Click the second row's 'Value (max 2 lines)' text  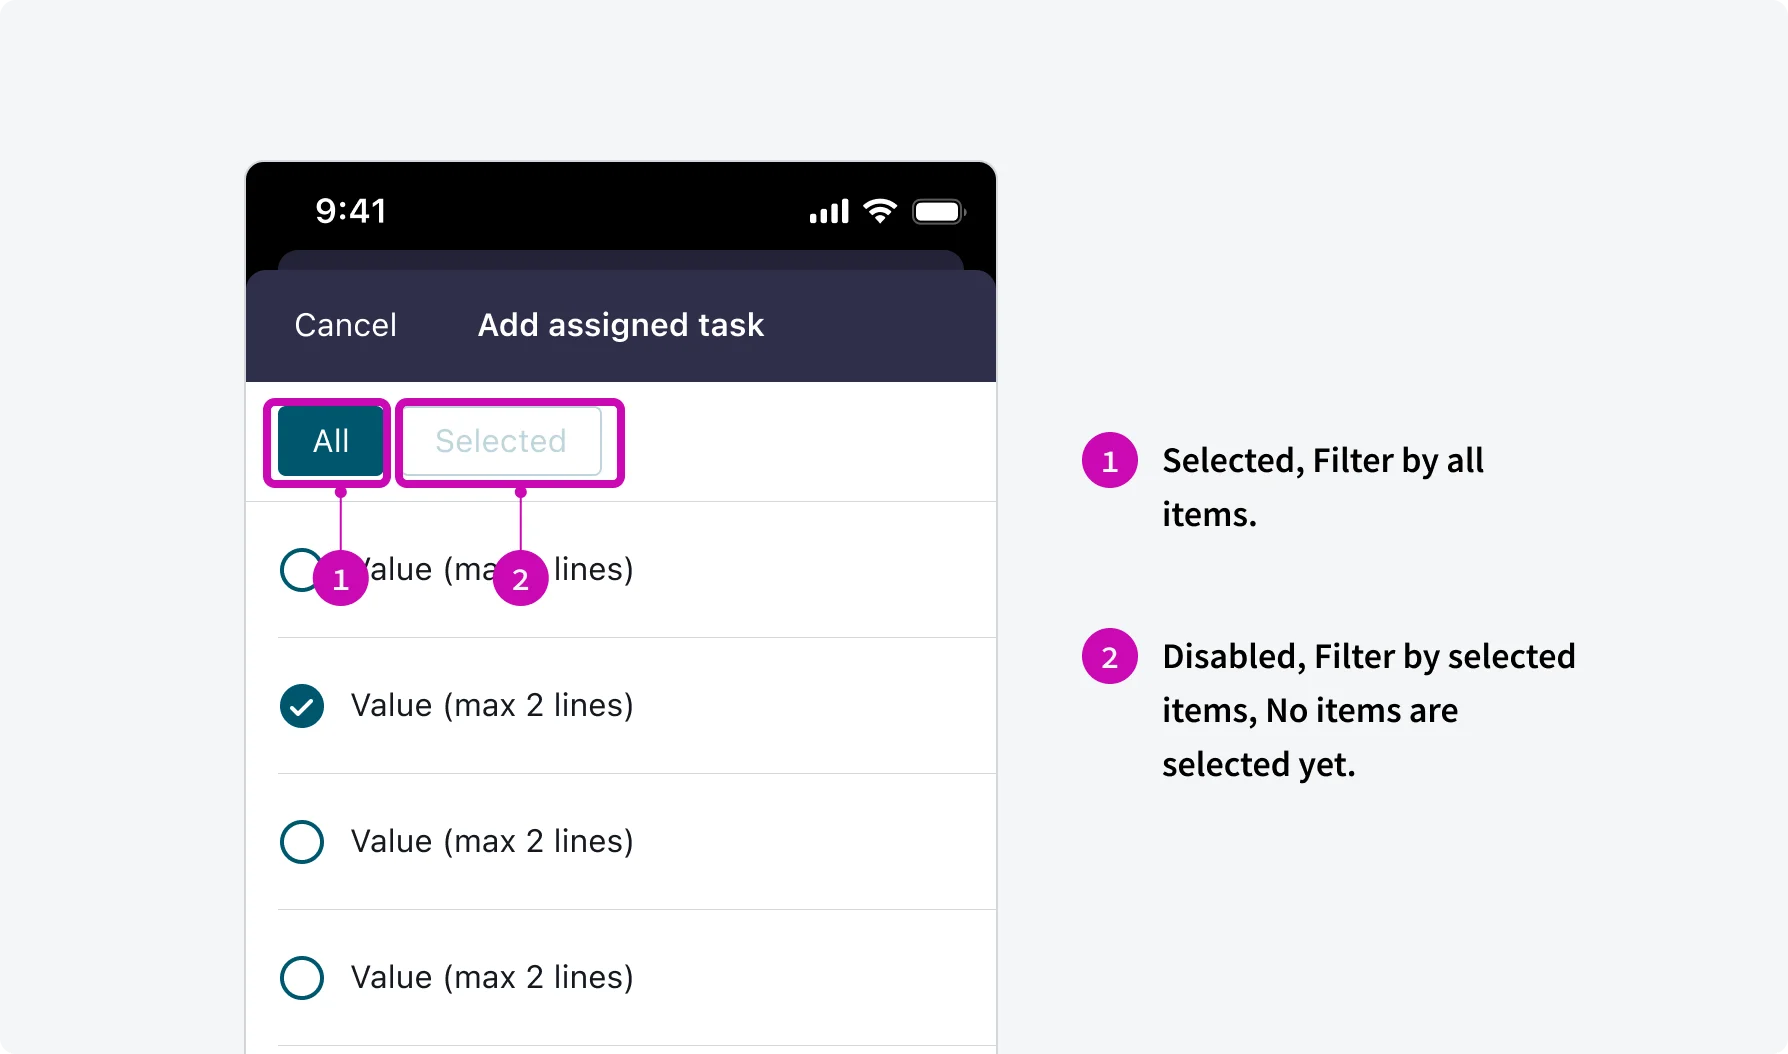[x=492, y=706]
